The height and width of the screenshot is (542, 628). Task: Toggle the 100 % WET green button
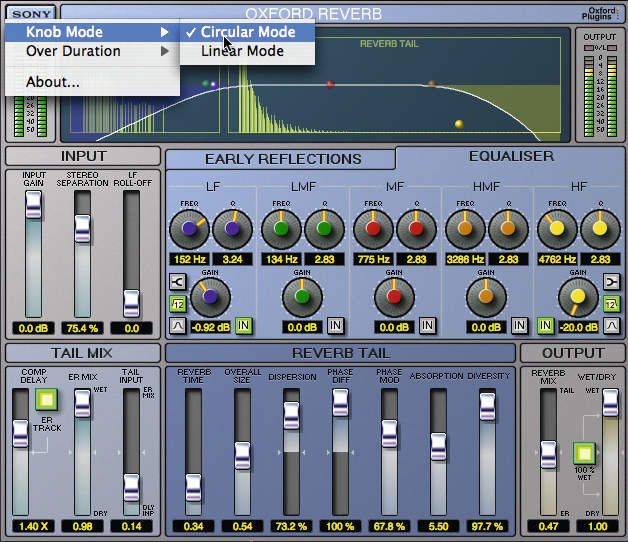click(584, 453)
